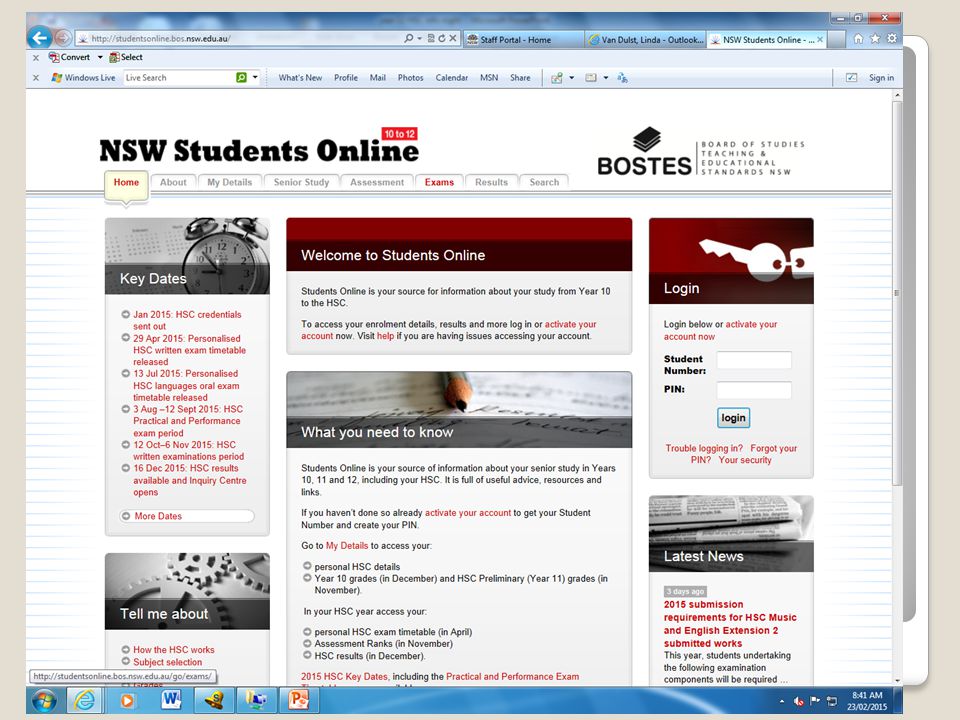Open the Subject selection link
This screenshot has height=720, width=960.
tap(168, 662)
